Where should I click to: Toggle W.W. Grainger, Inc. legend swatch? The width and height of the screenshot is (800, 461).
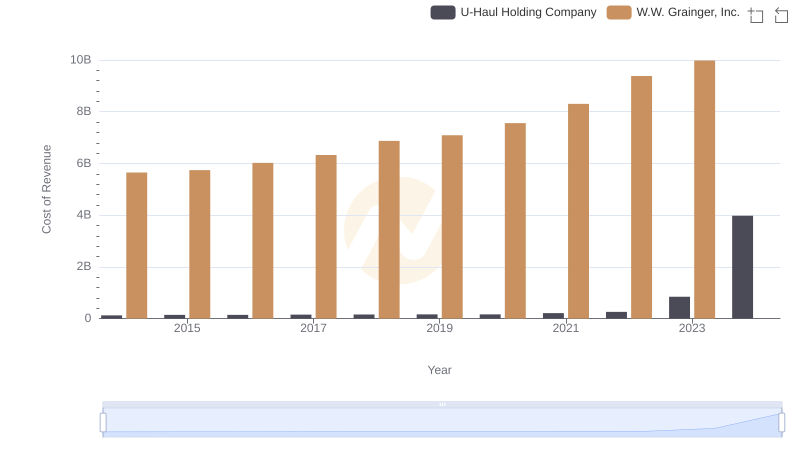point(619,12)
